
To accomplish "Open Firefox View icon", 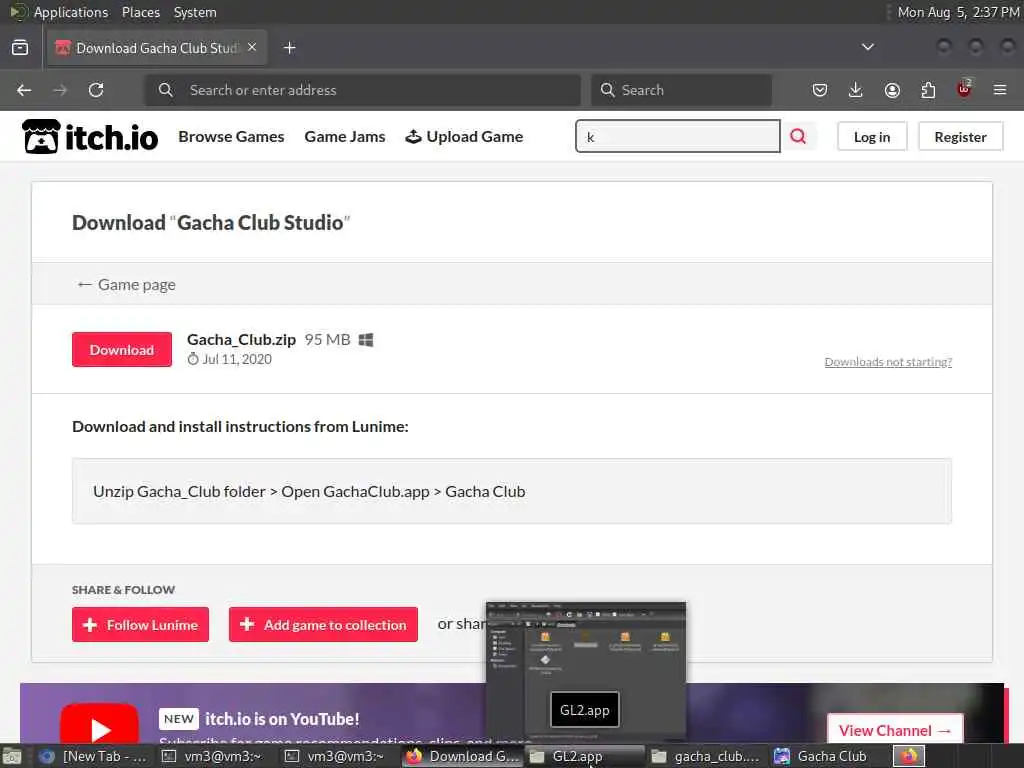I will pos(20,48).
